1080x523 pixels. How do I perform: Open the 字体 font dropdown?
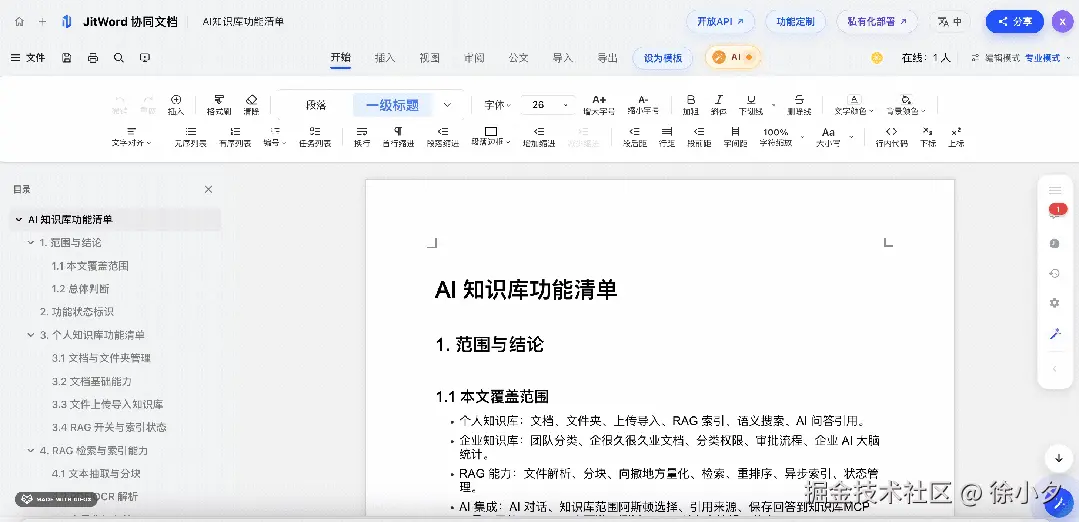497,105
